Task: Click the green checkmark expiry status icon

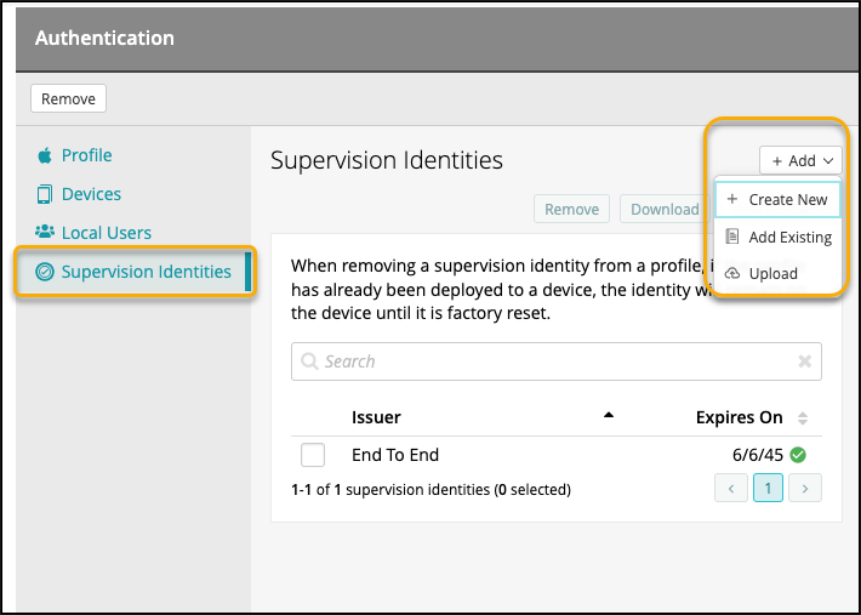Action: [x=798, y=455]
